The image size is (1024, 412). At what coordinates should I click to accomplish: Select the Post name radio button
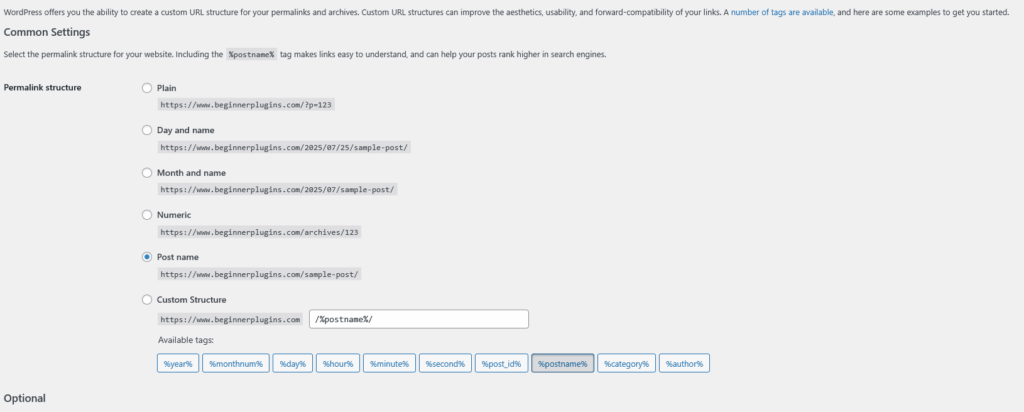coord(147,257)
